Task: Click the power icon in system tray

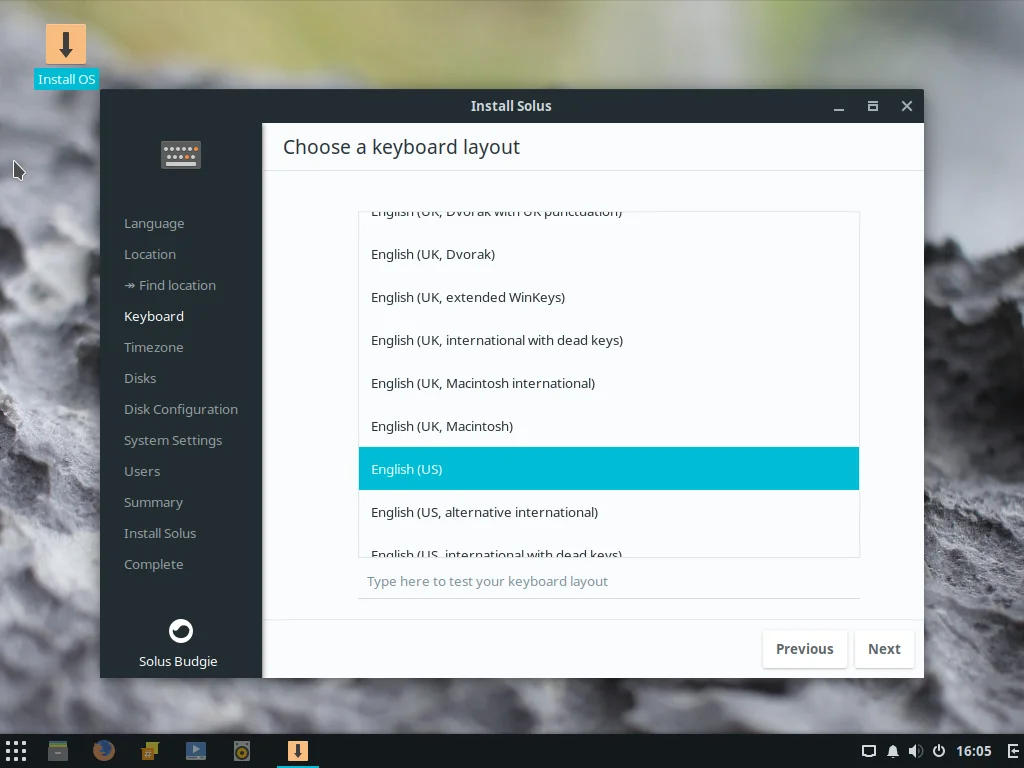Action: pyautogui.click(x=938, y=751)
